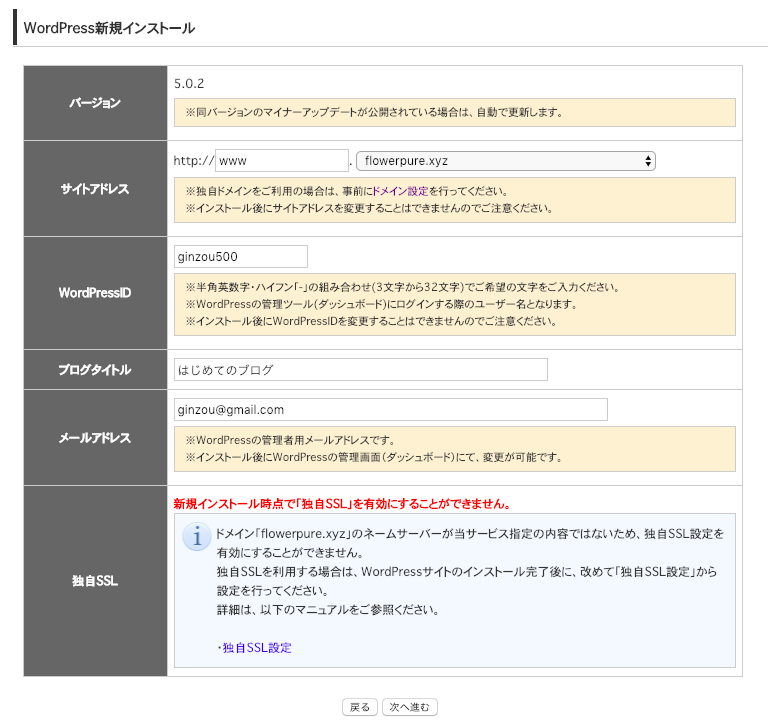Click the text 詳細は、以下のマニュアルをご参照ください
The height and width of the screenshot is (725, 780).
328,610
